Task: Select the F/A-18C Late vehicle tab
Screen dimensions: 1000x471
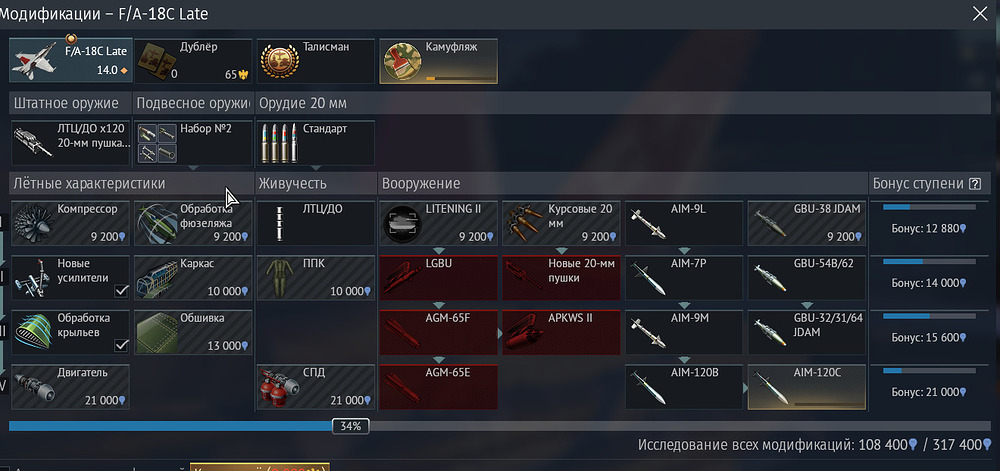Action: click(71, 61)
